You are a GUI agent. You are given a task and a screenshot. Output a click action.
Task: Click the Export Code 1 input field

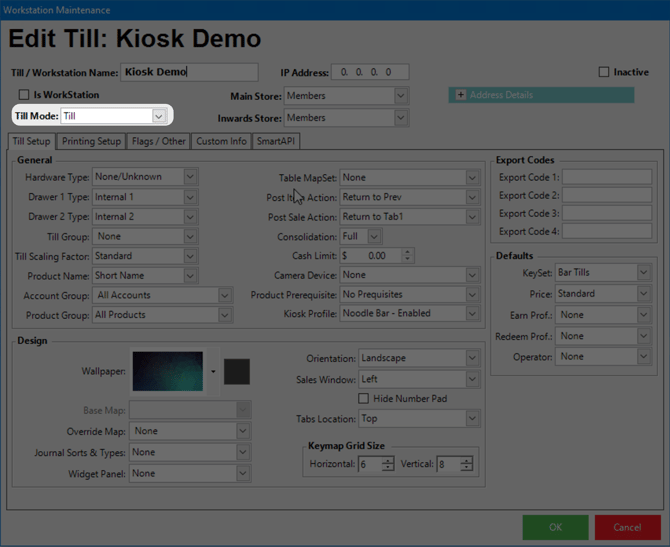click(607, 178)
